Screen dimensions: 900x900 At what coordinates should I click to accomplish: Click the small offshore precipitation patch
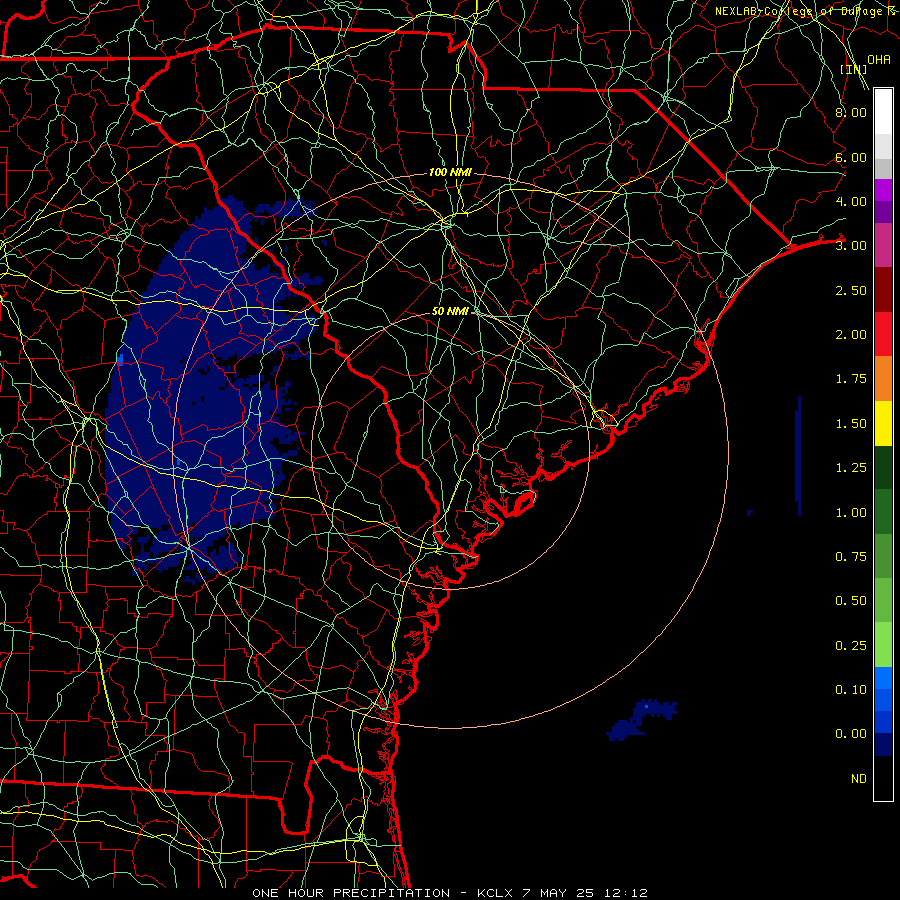tap(643, 719)
